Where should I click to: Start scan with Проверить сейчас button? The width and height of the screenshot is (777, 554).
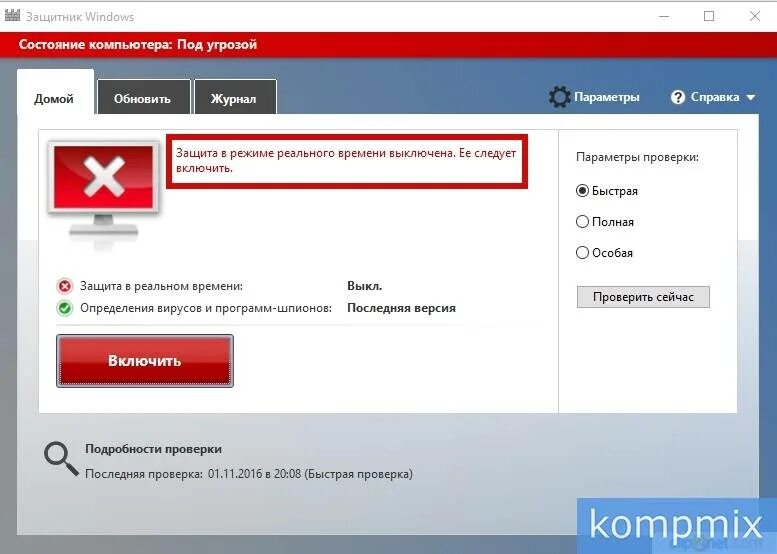pos(643,297)
